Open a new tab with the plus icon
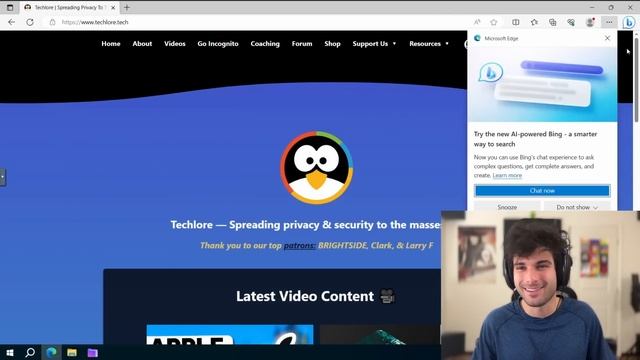 click(127, 7)
